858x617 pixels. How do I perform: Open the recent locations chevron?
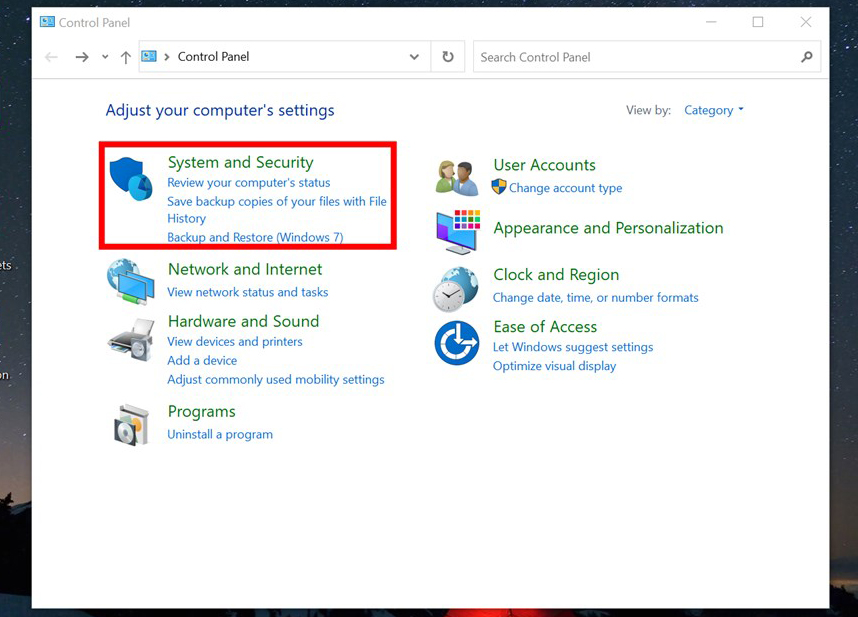(x=105, y=57)
